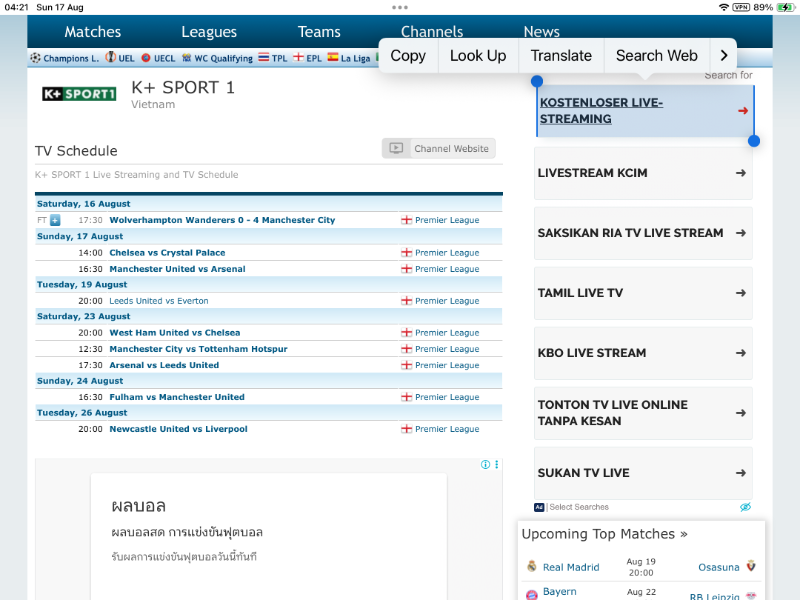Click the K+ SPORT 1 channel logo
Viewport: 800px width, 600px height.
coord(79,94)
